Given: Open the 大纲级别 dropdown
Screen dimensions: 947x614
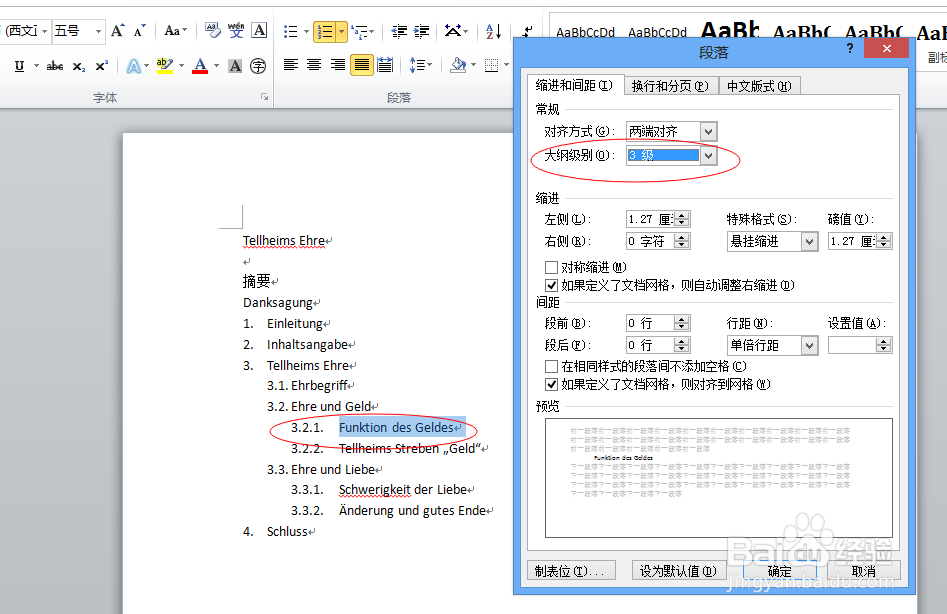Looking at the screenshot, I should pos(707,156).
